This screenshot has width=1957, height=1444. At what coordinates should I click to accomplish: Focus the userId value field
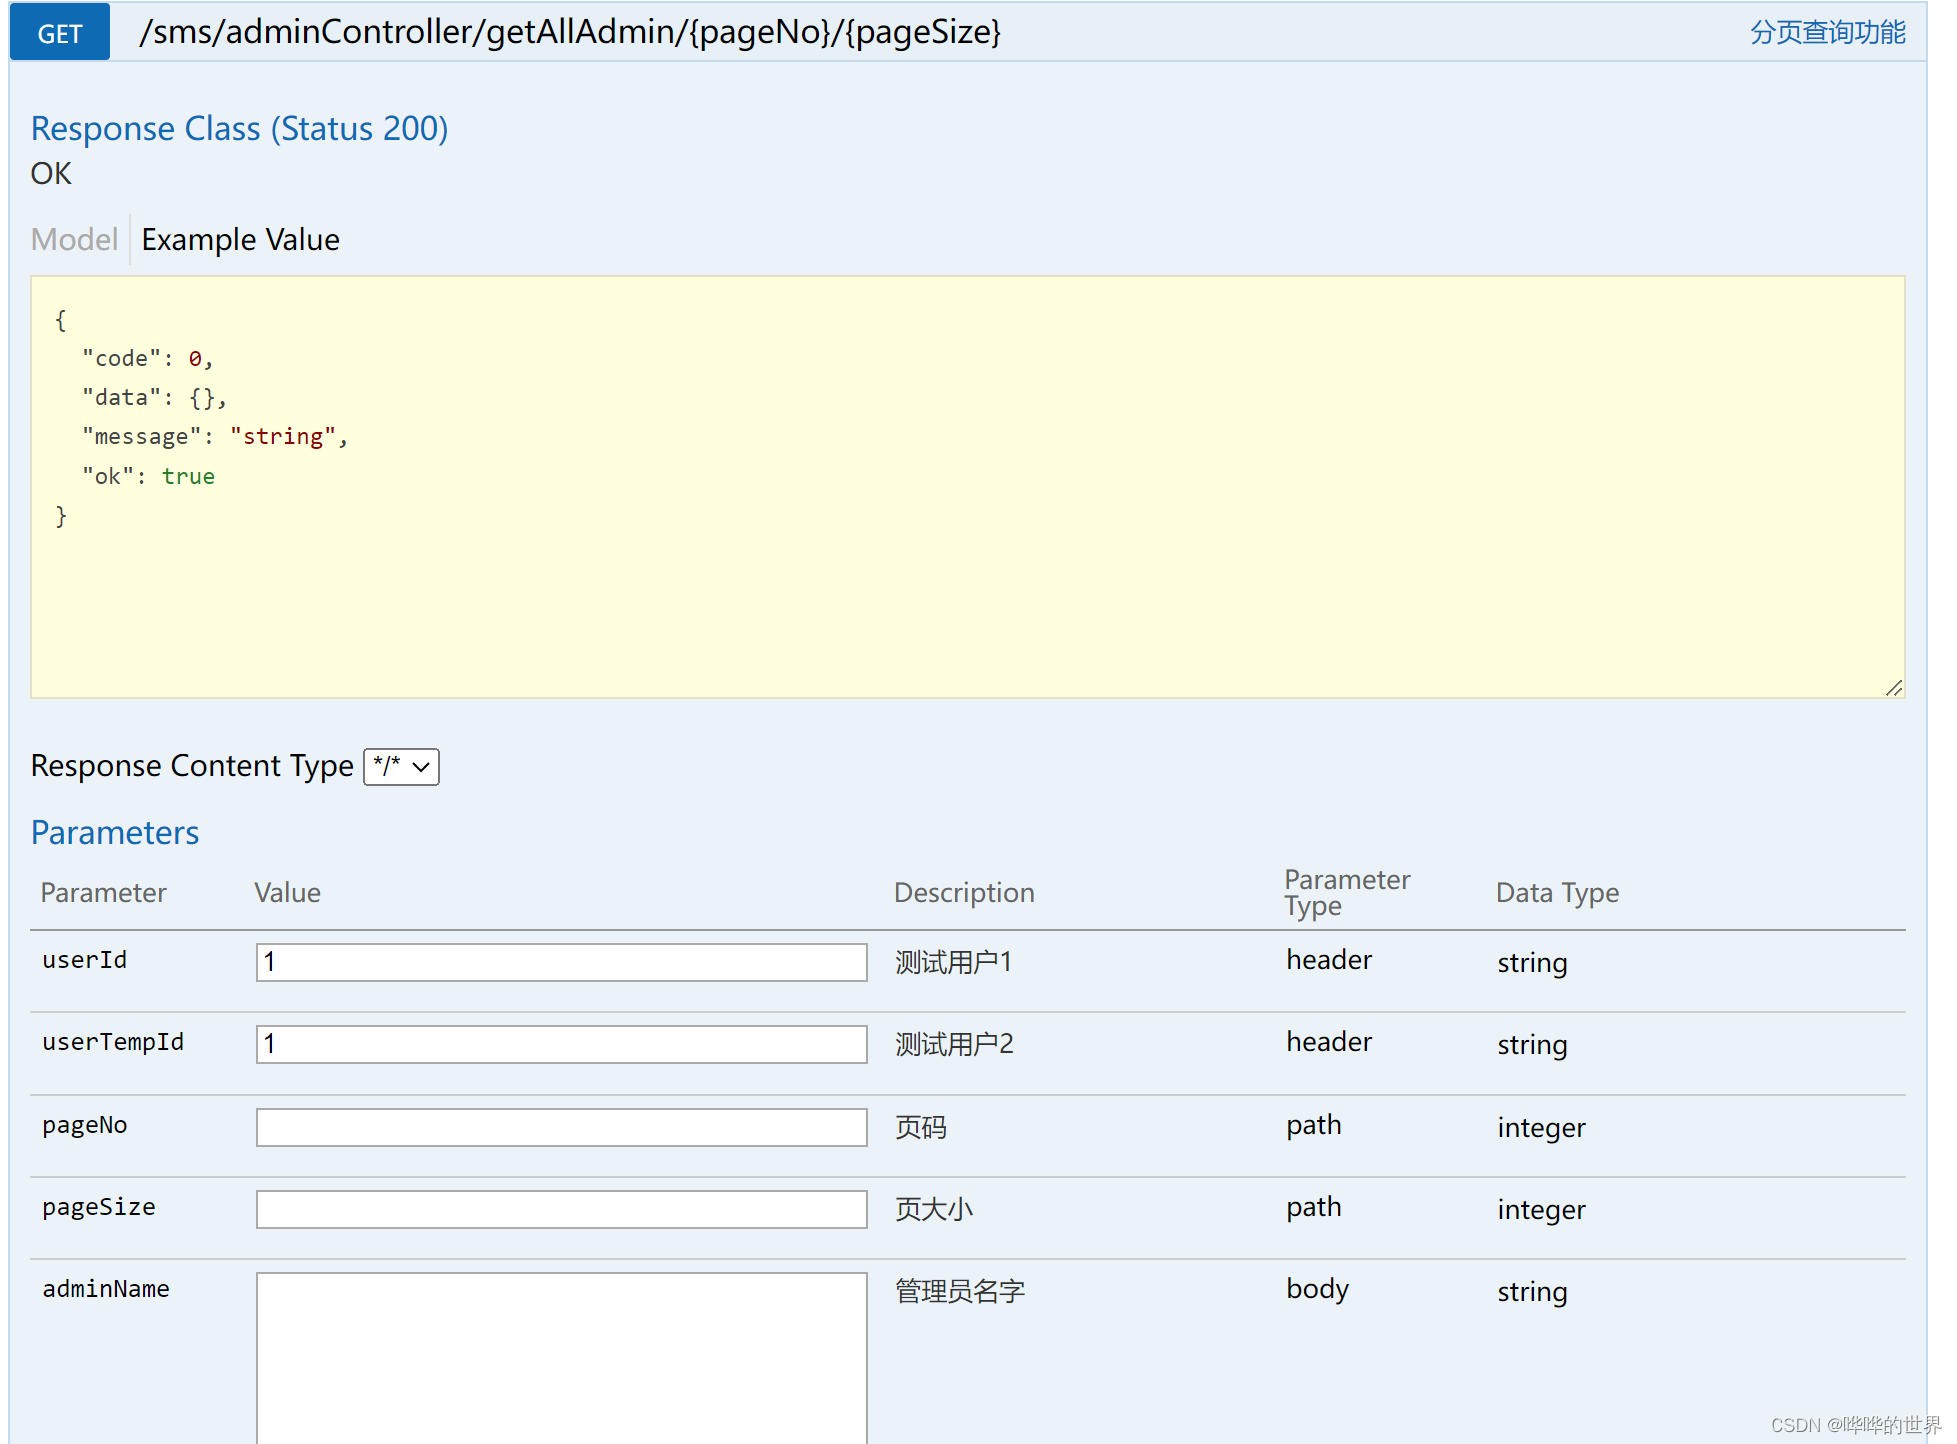click(561, 962)
